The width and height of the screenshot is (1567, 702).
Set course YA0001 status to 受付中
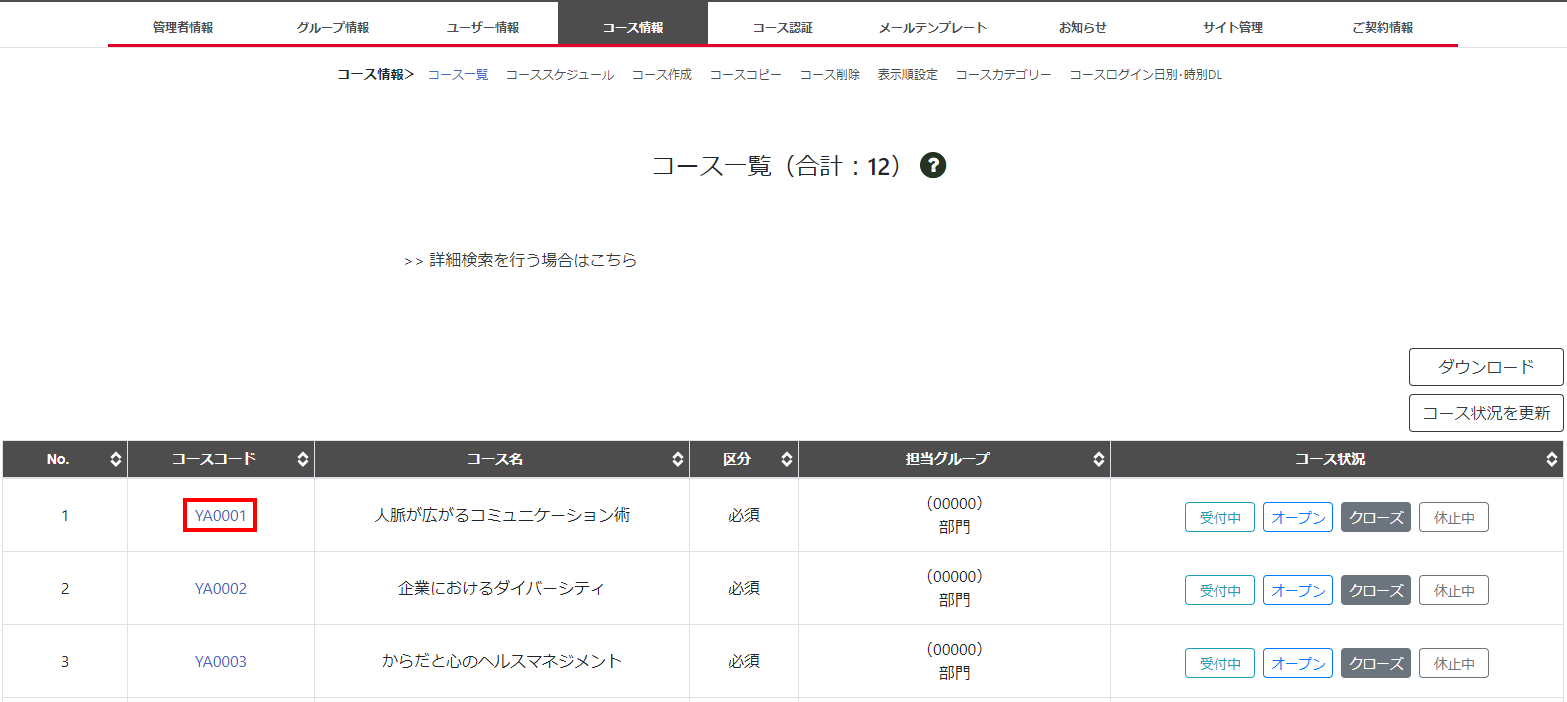[x=1219, y=518]
